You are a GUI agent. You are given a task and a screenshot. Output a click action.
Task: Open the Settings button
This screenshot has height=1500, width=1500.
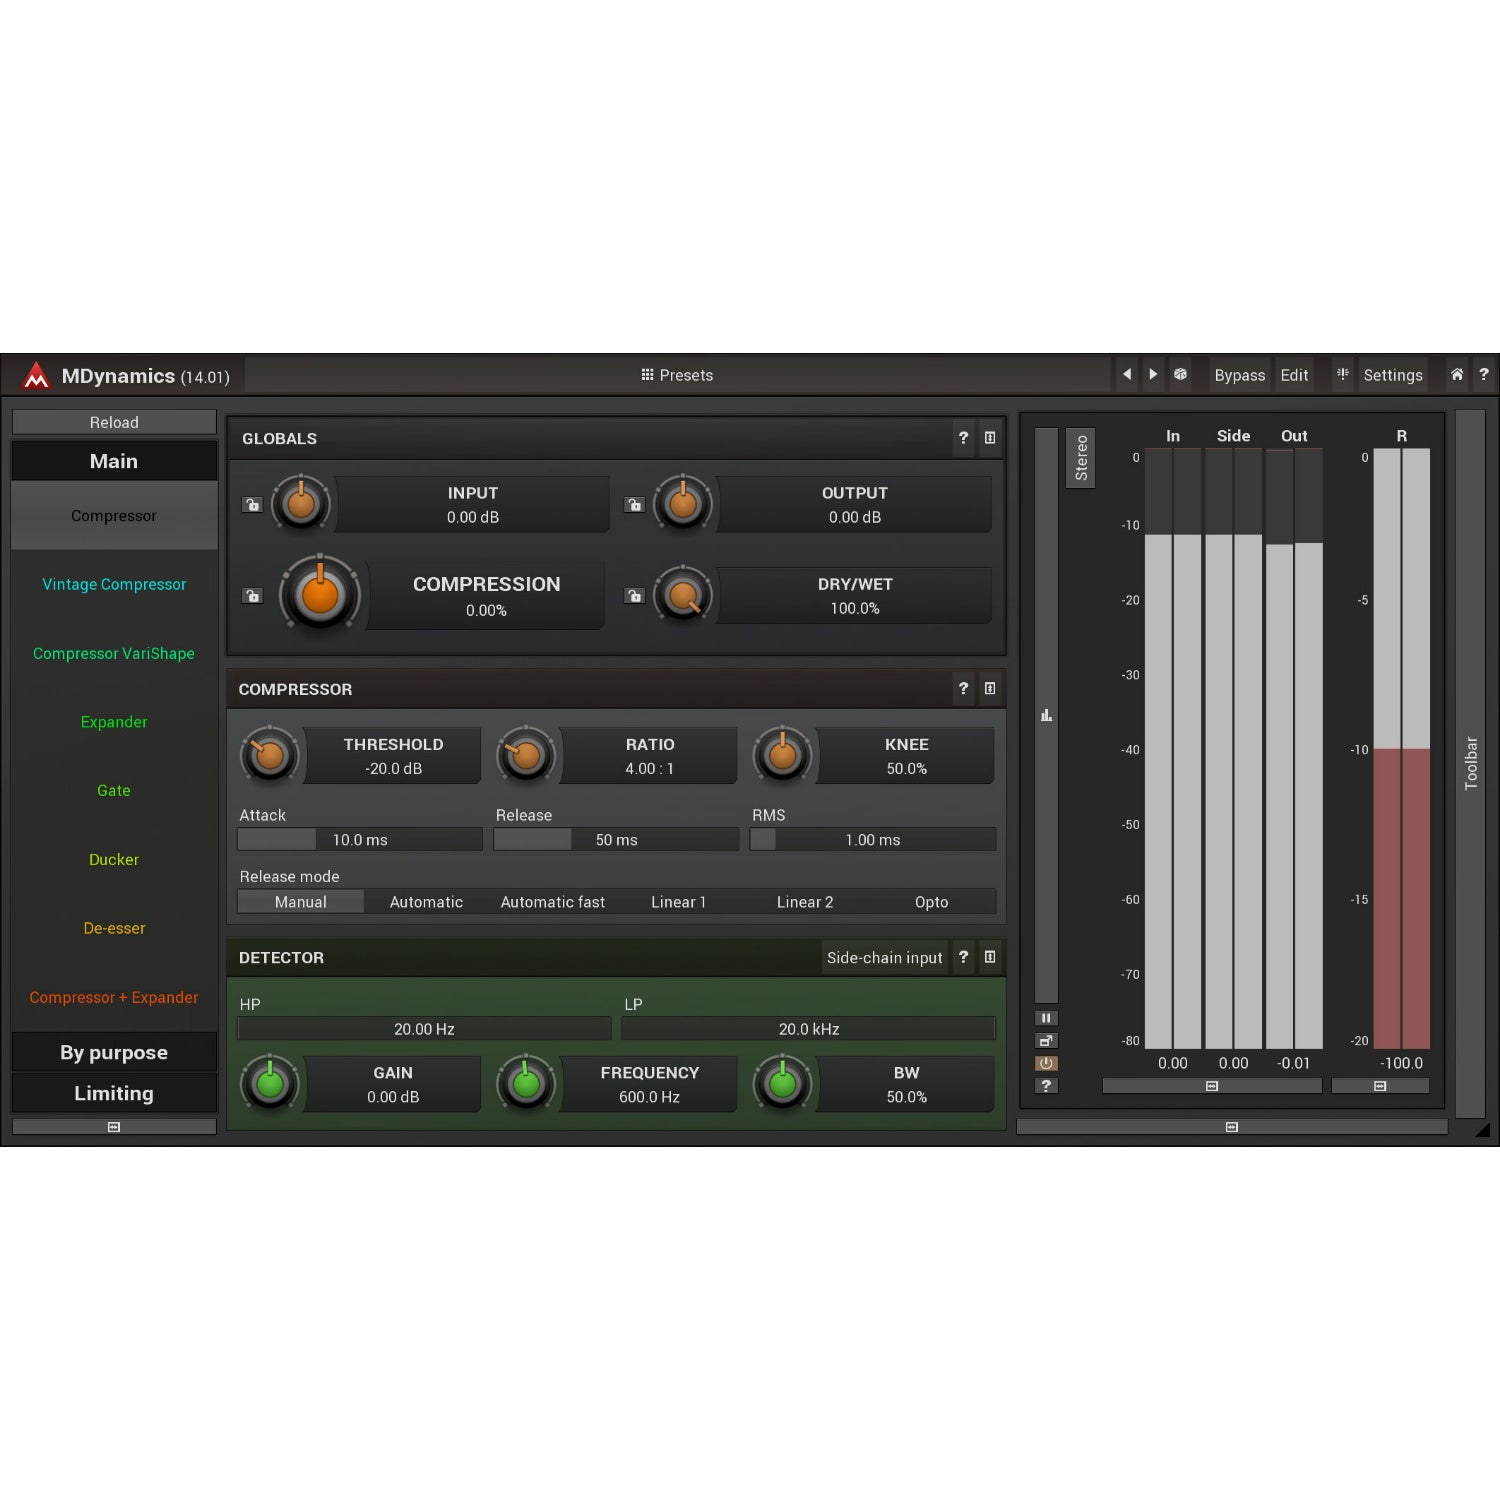tap(1393, 375)
